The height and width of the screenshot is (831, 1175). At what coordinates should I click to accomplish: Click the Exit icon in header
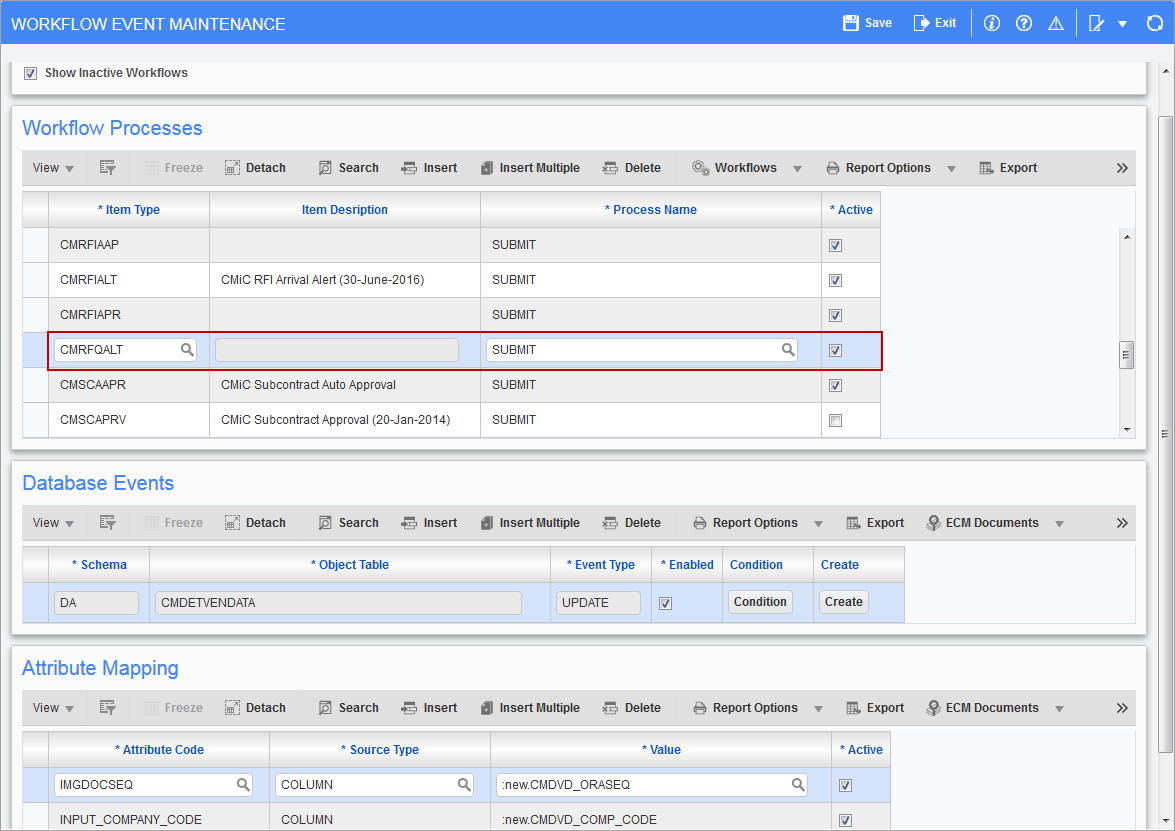921,23
